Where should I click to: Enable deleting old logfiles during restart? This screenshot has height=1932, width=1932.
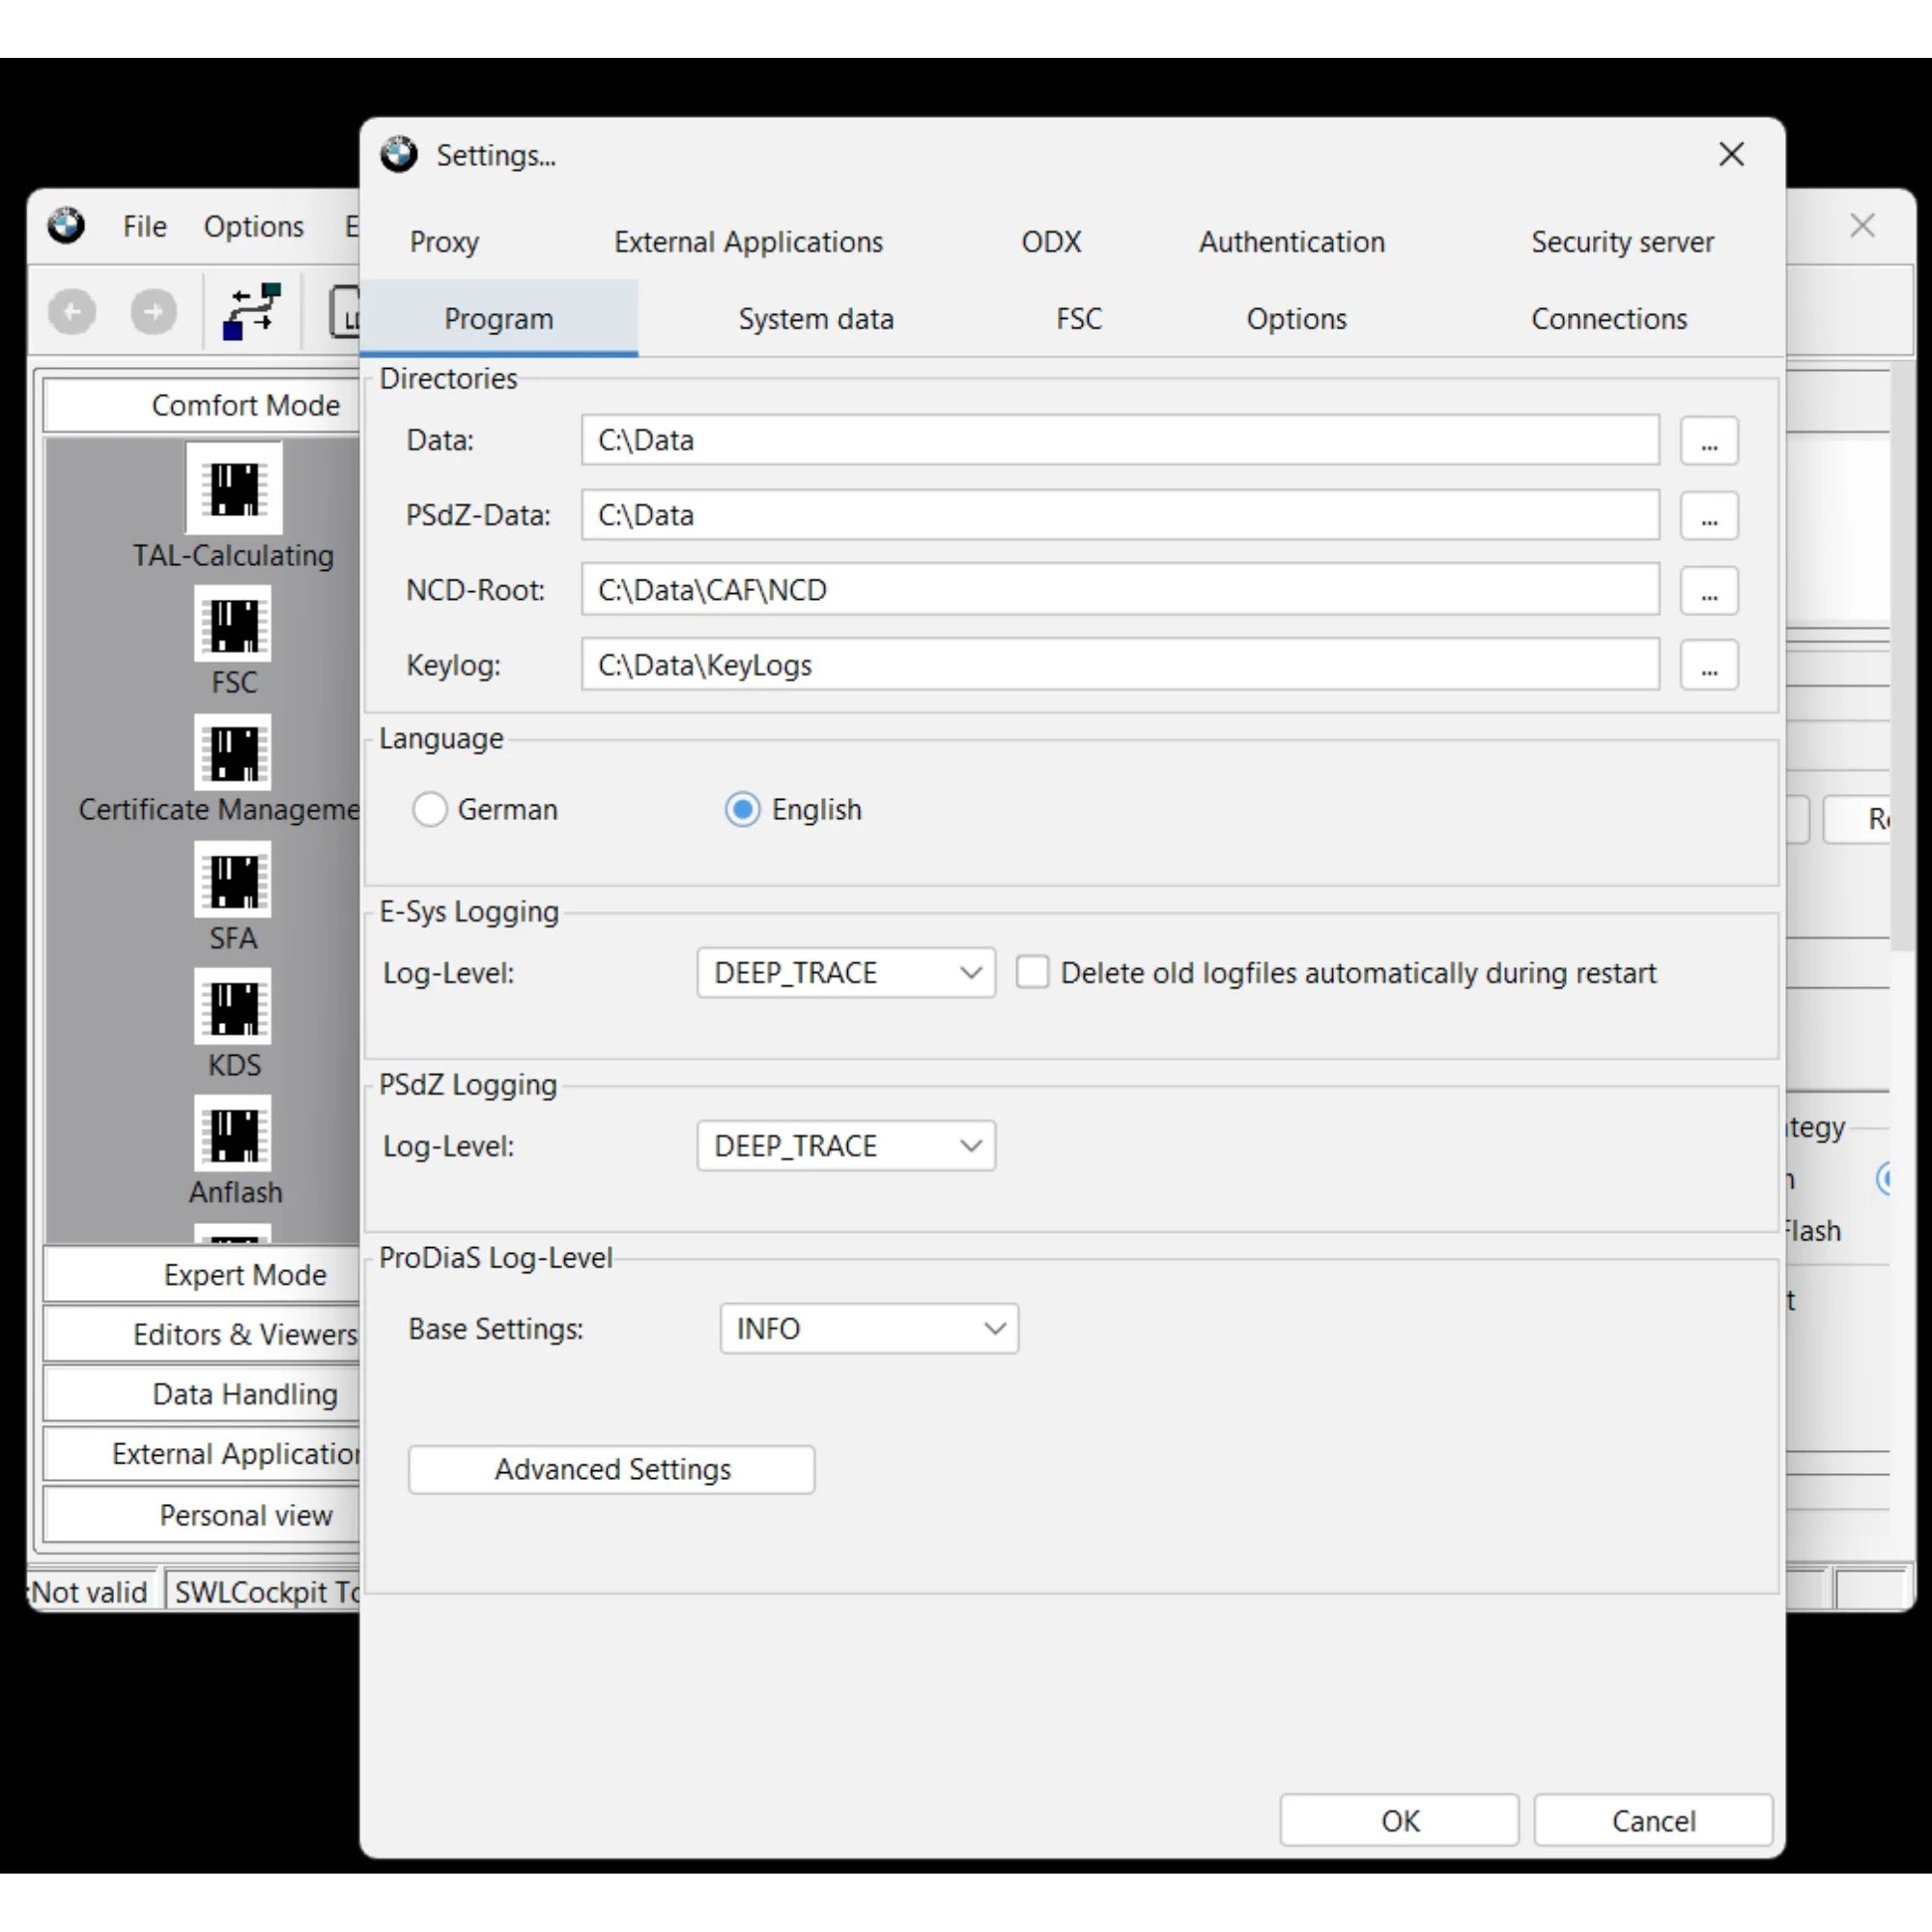coord(1032,972)
